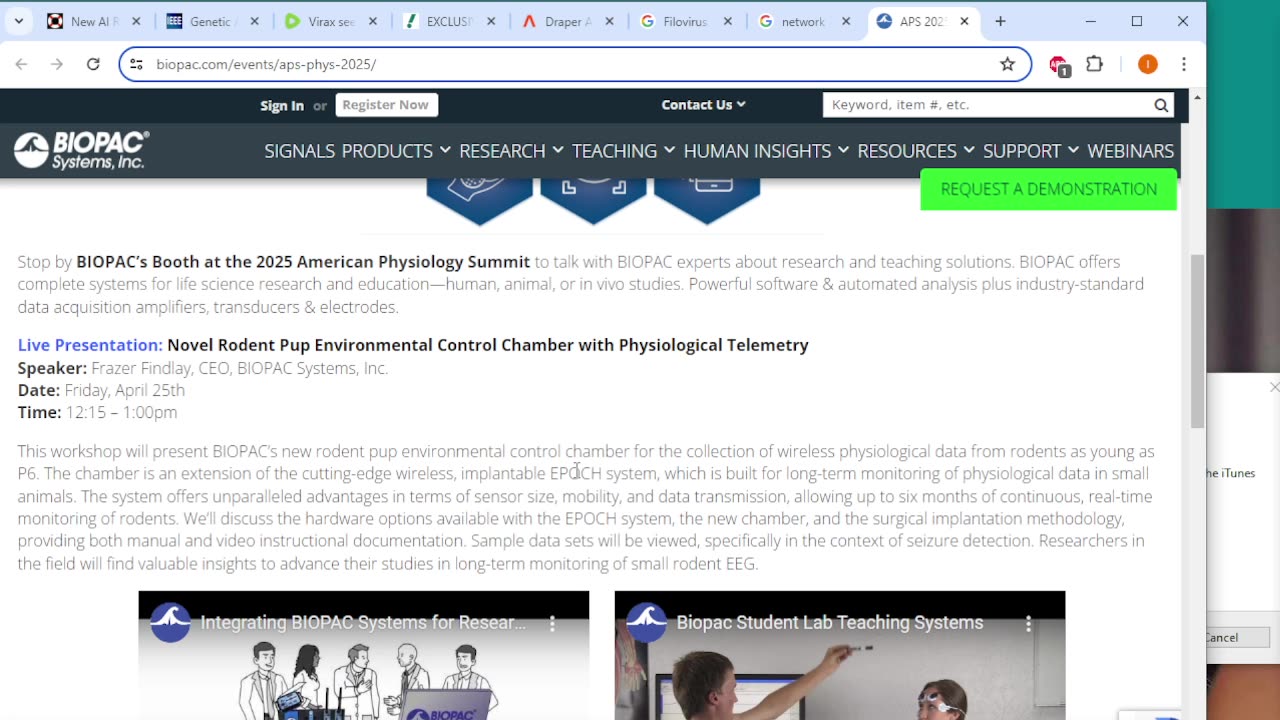Click the search magnifier icon
Screen dimensions: 1280x720
(1161, 105)
